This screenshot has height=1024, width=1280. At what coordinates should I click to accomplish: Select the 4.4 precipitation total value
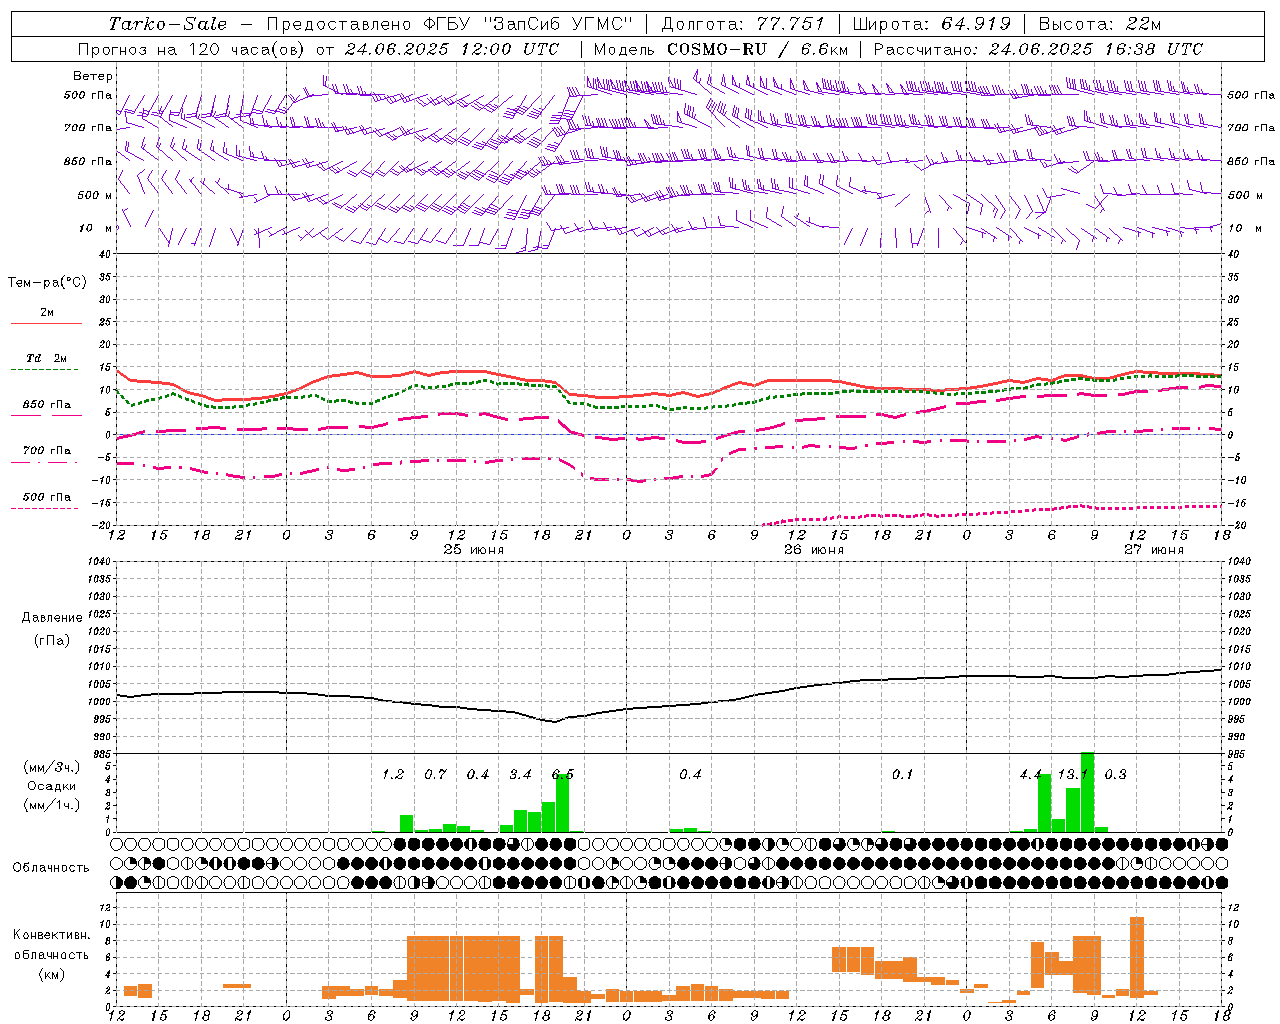1031,775
